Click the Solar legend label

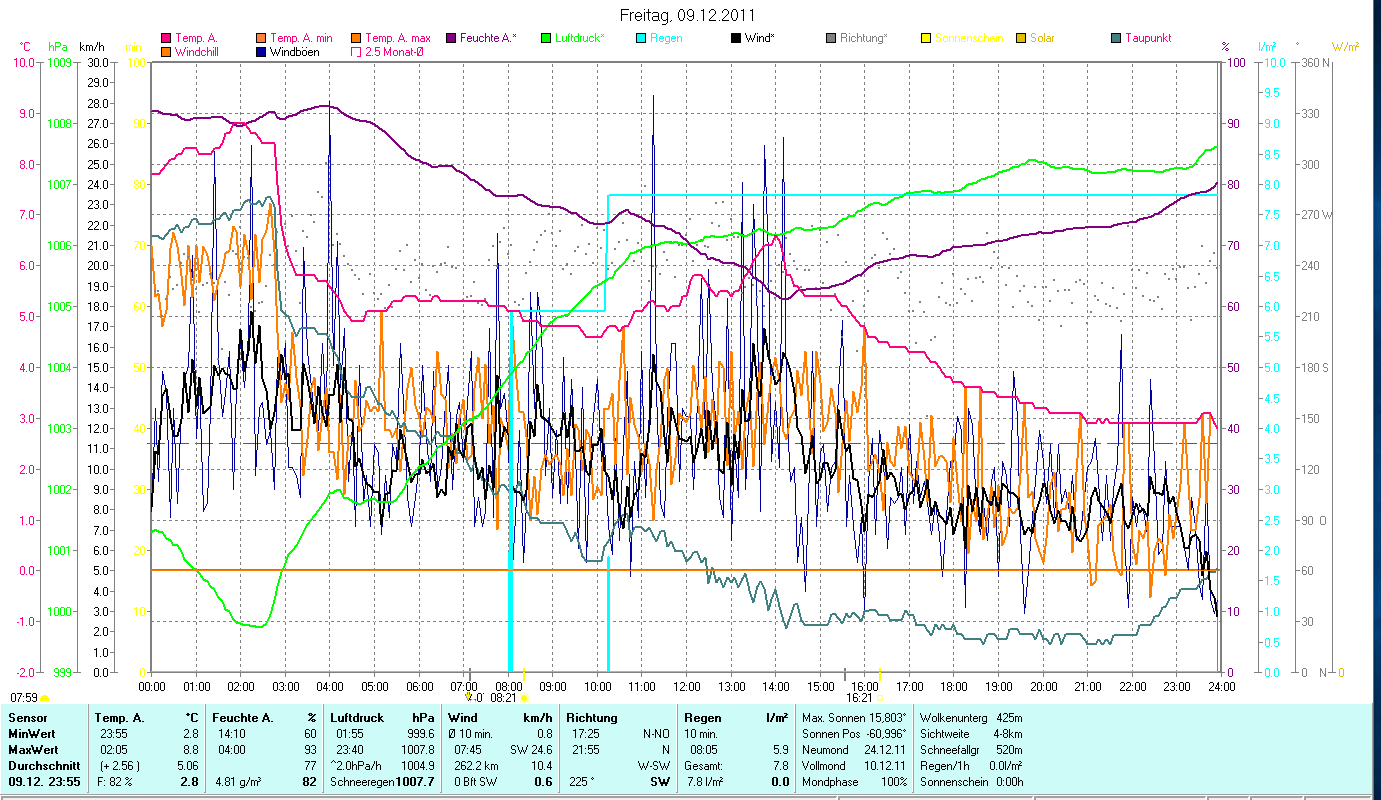1040,38
